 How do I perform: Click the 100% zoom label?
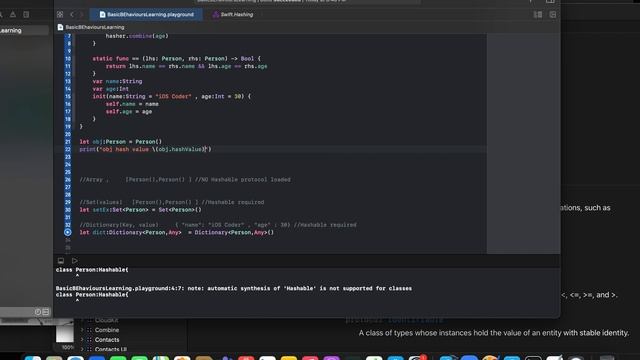pos(68,347)
